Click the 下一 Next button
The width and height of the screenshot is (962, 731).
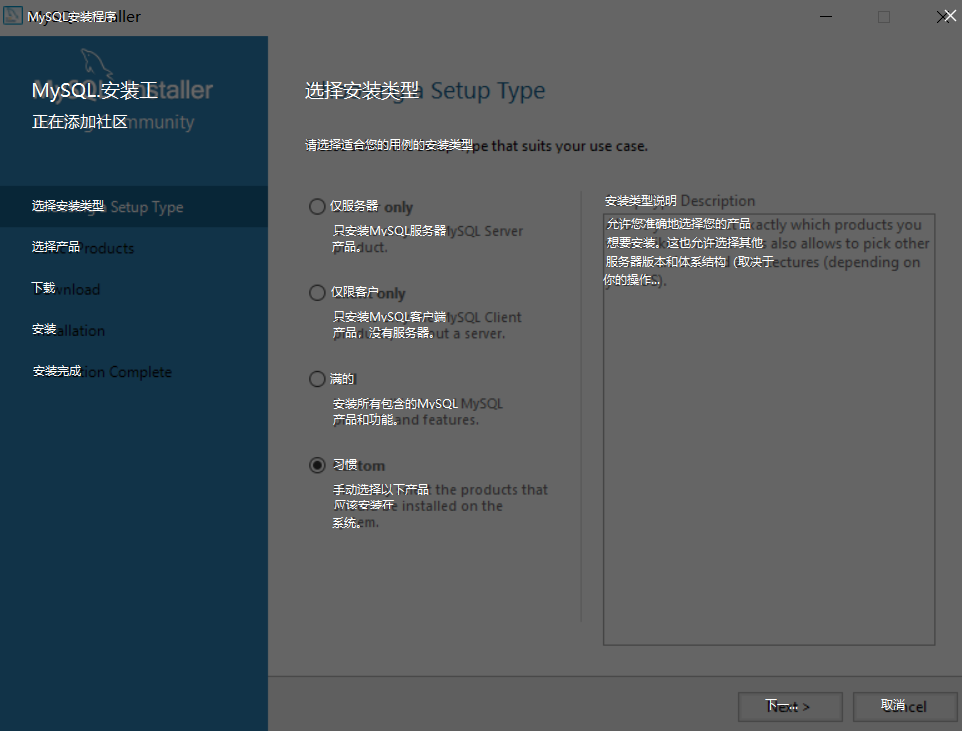(790, 706)
